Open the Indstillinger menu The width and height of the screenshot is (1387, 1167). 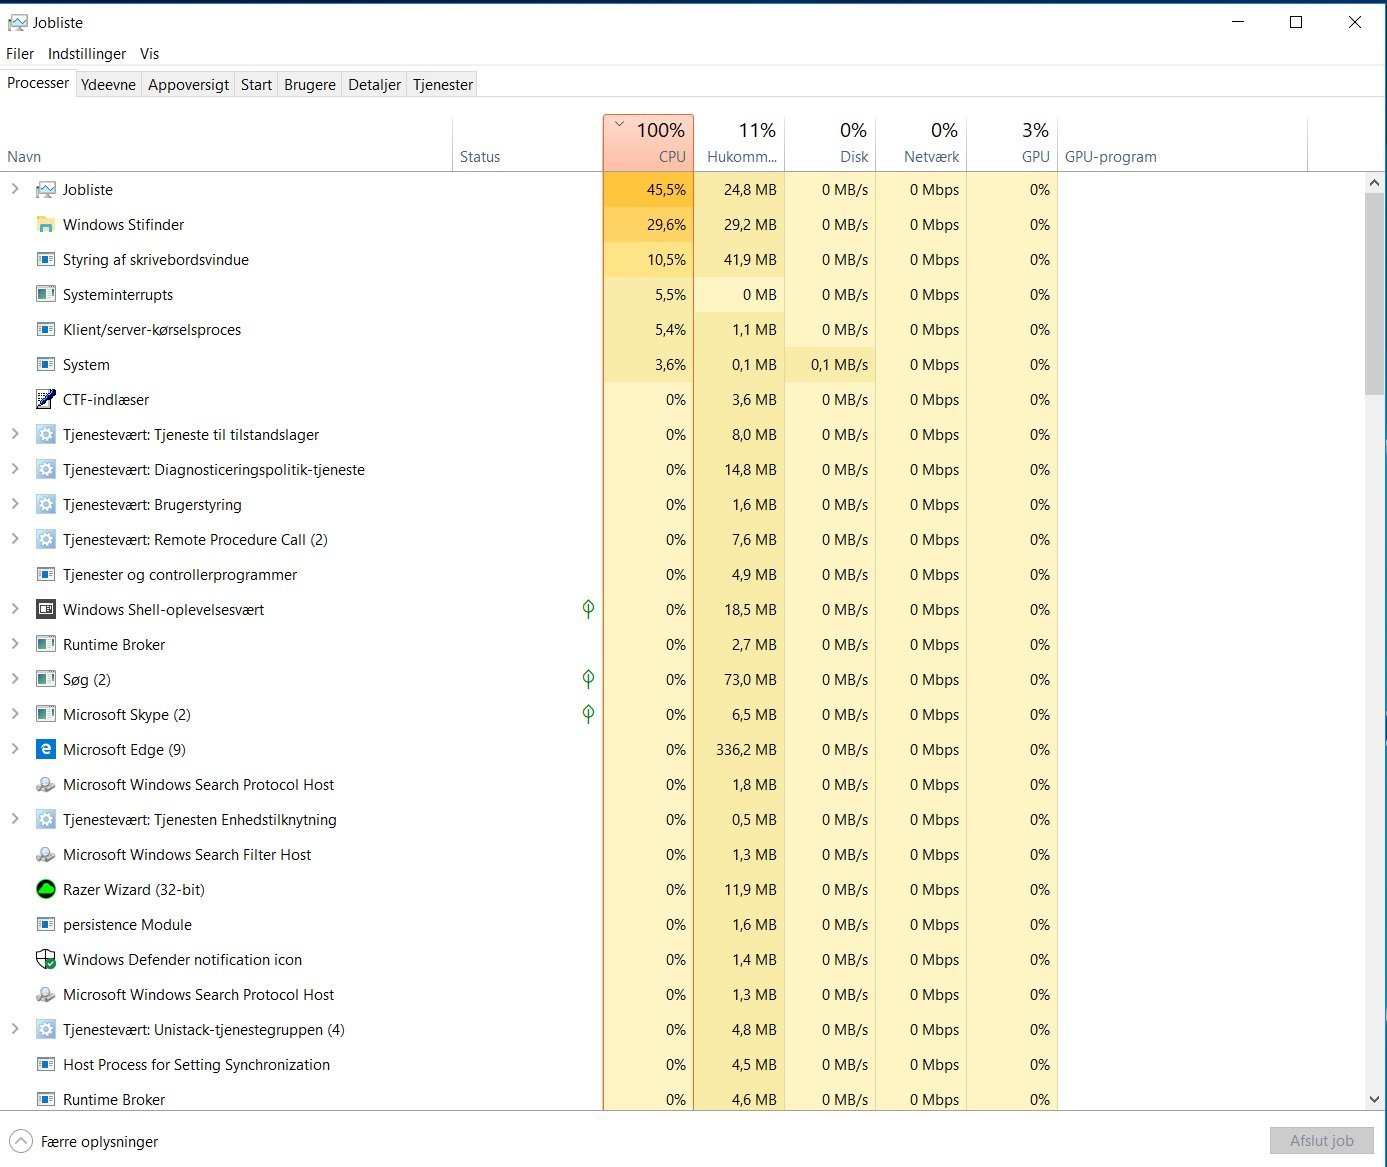point(87,54)
